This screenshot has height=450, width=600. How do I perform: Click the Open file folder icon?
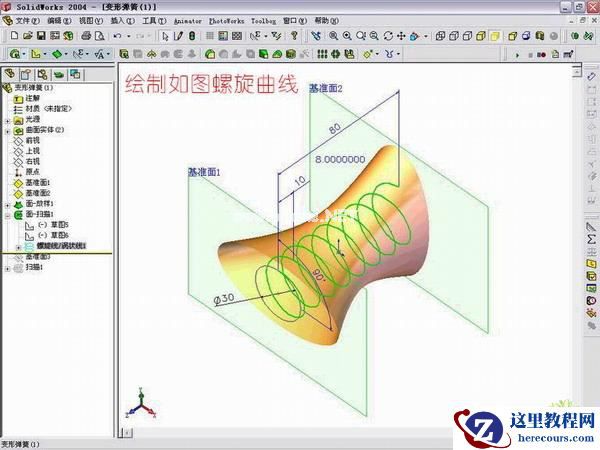(28, 36)
